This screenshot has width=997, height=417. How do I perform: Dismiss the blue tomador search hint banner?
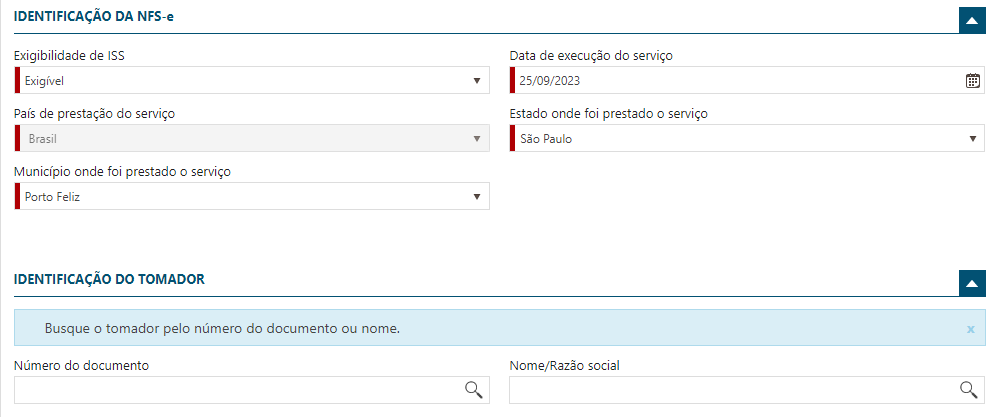point(970,329)
